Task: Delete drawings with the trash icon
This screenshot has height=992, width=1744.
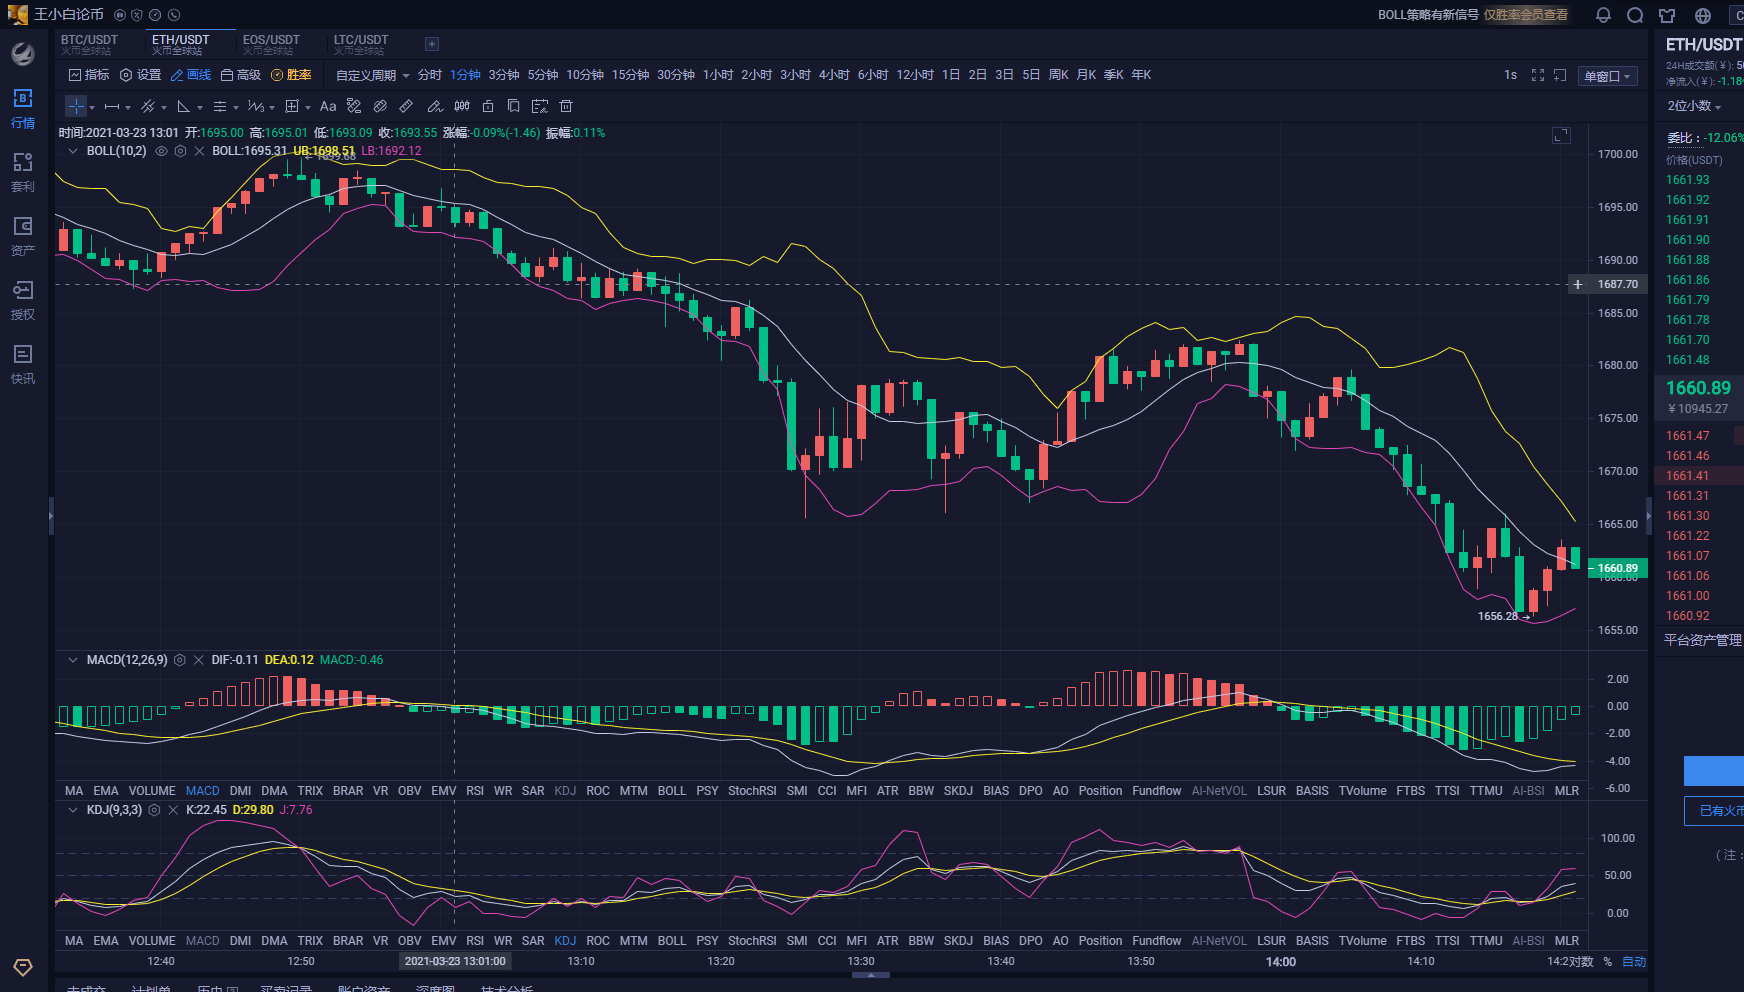Action: point(566,106)
